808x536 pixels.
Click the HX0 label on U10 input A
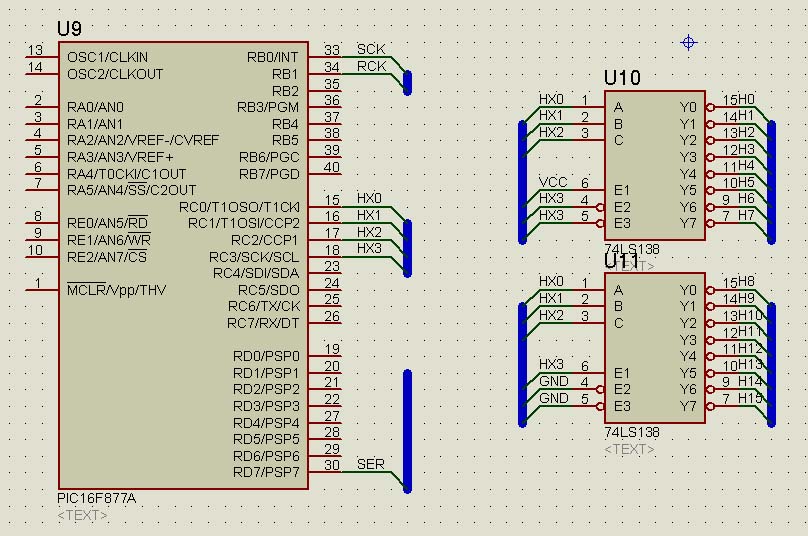pos(551,99)
